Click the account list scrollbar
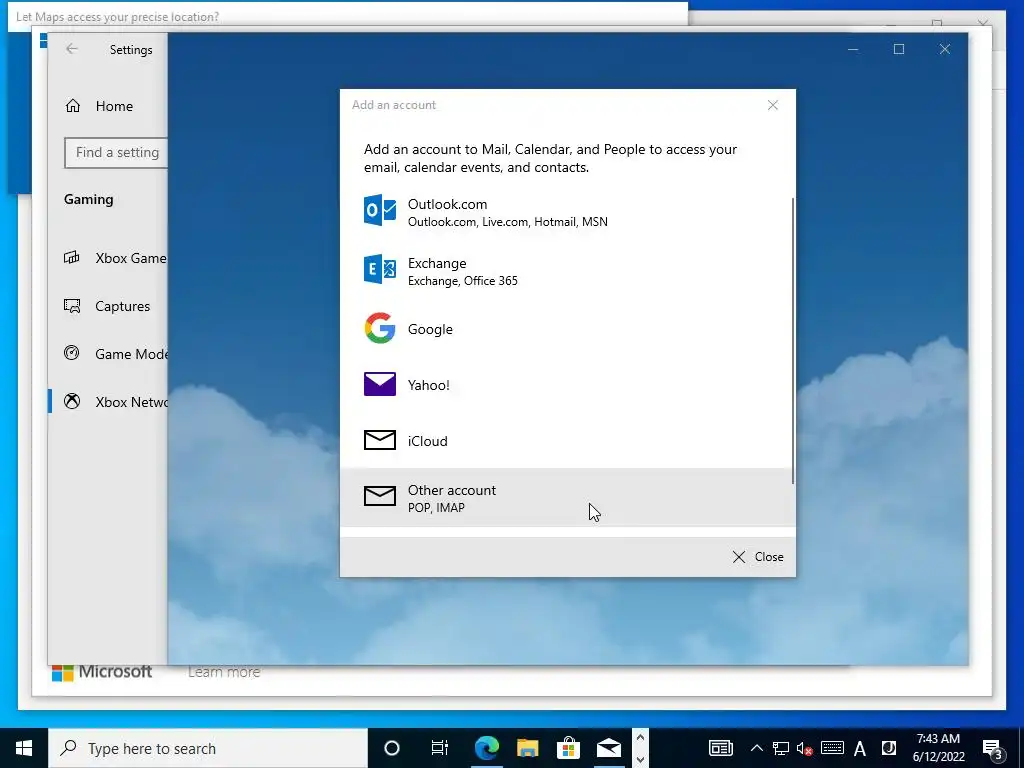 point(793,340)
